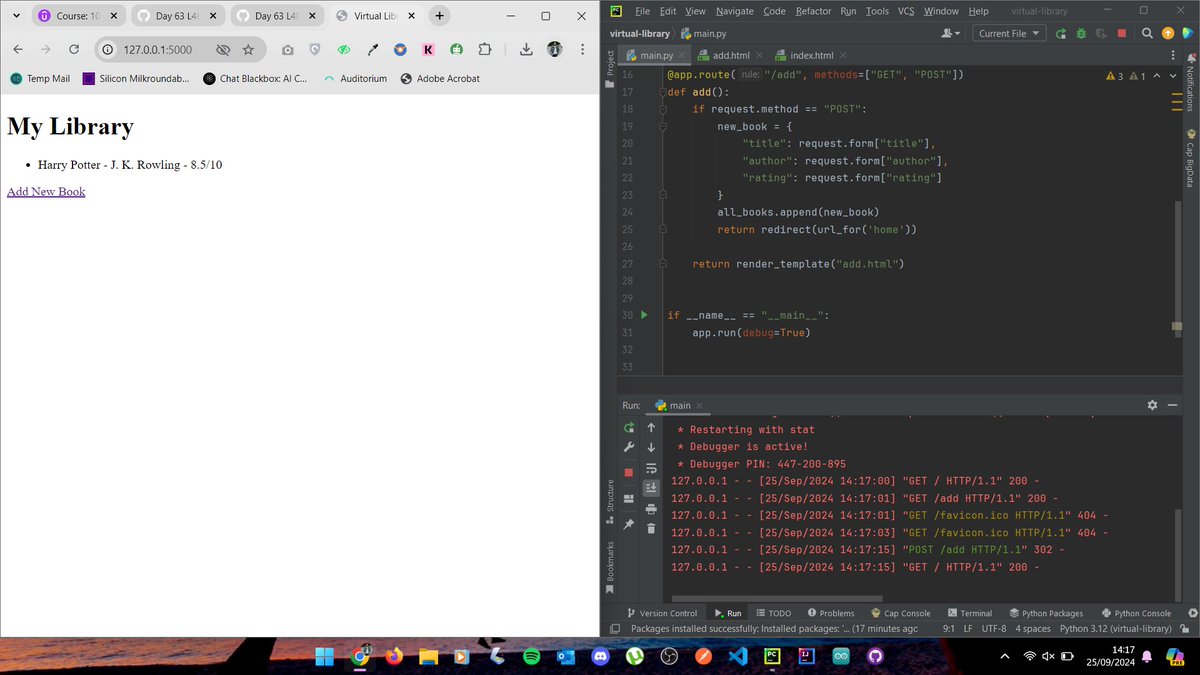
Task: Click the red stop square in Run panel
Action: [628, 472]
